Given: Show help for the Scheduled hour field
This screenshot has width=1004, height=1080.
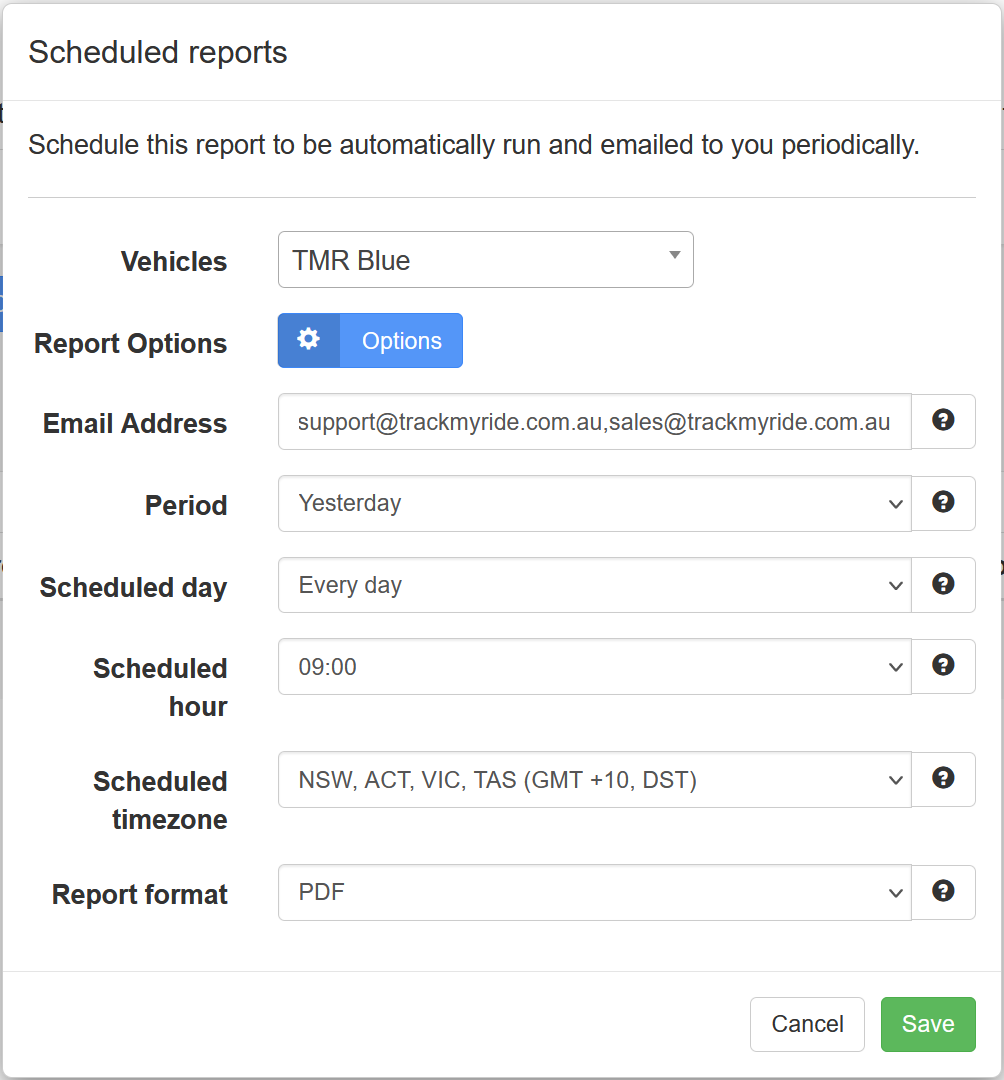Looking at the screenshot, I should tap(943, 665).
